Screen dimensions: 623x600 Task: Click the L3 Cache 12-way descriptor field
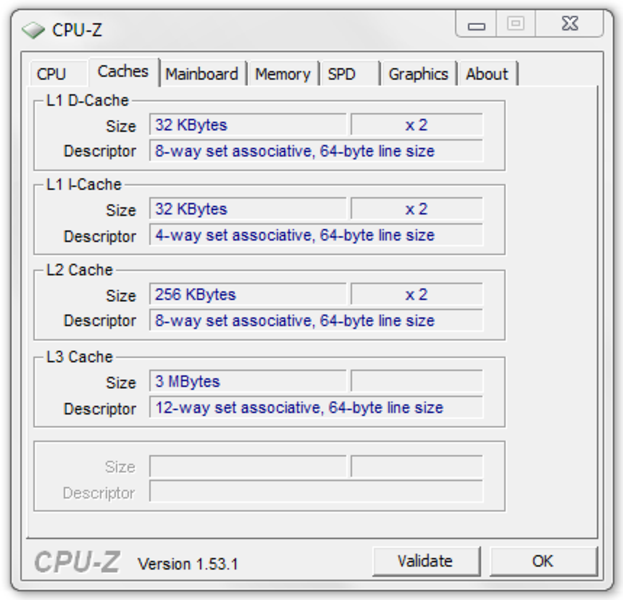pyautogui.click(x=316, y=407)
